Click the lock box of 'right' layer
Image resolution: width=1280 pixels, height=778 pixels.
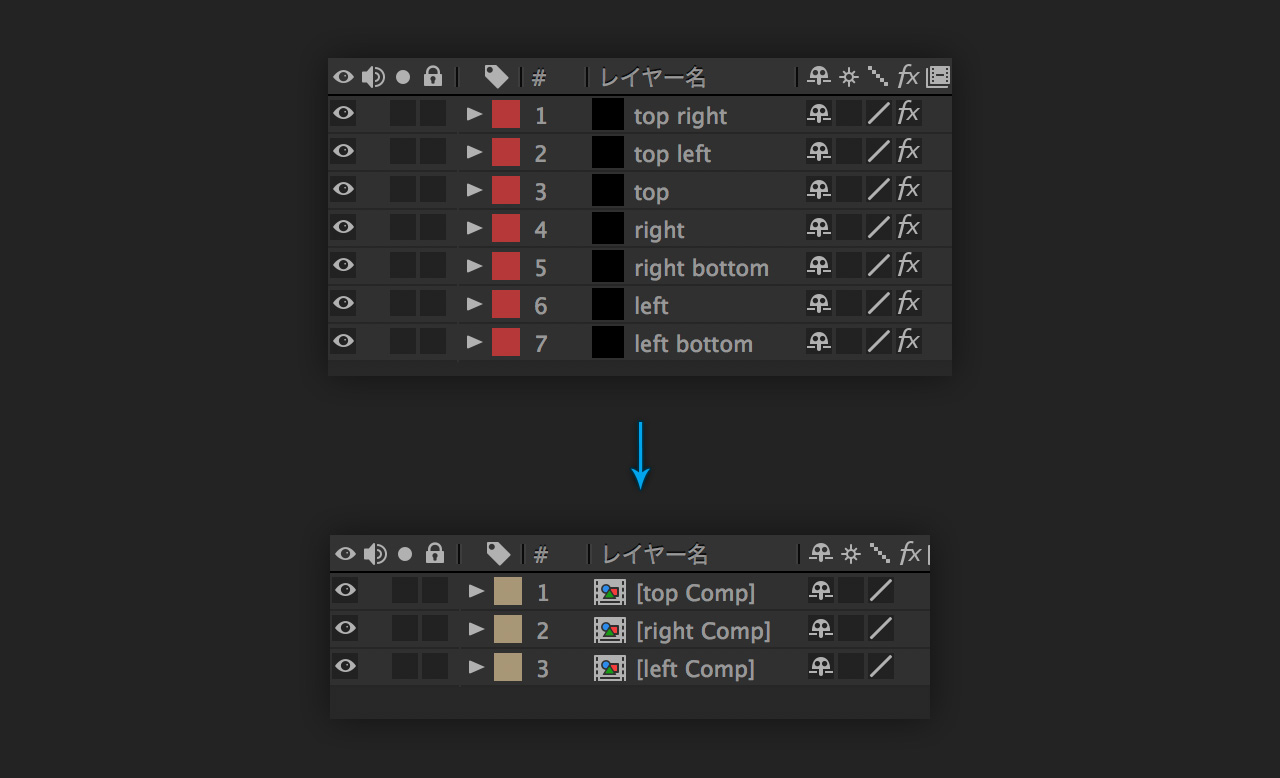point(433,228)
